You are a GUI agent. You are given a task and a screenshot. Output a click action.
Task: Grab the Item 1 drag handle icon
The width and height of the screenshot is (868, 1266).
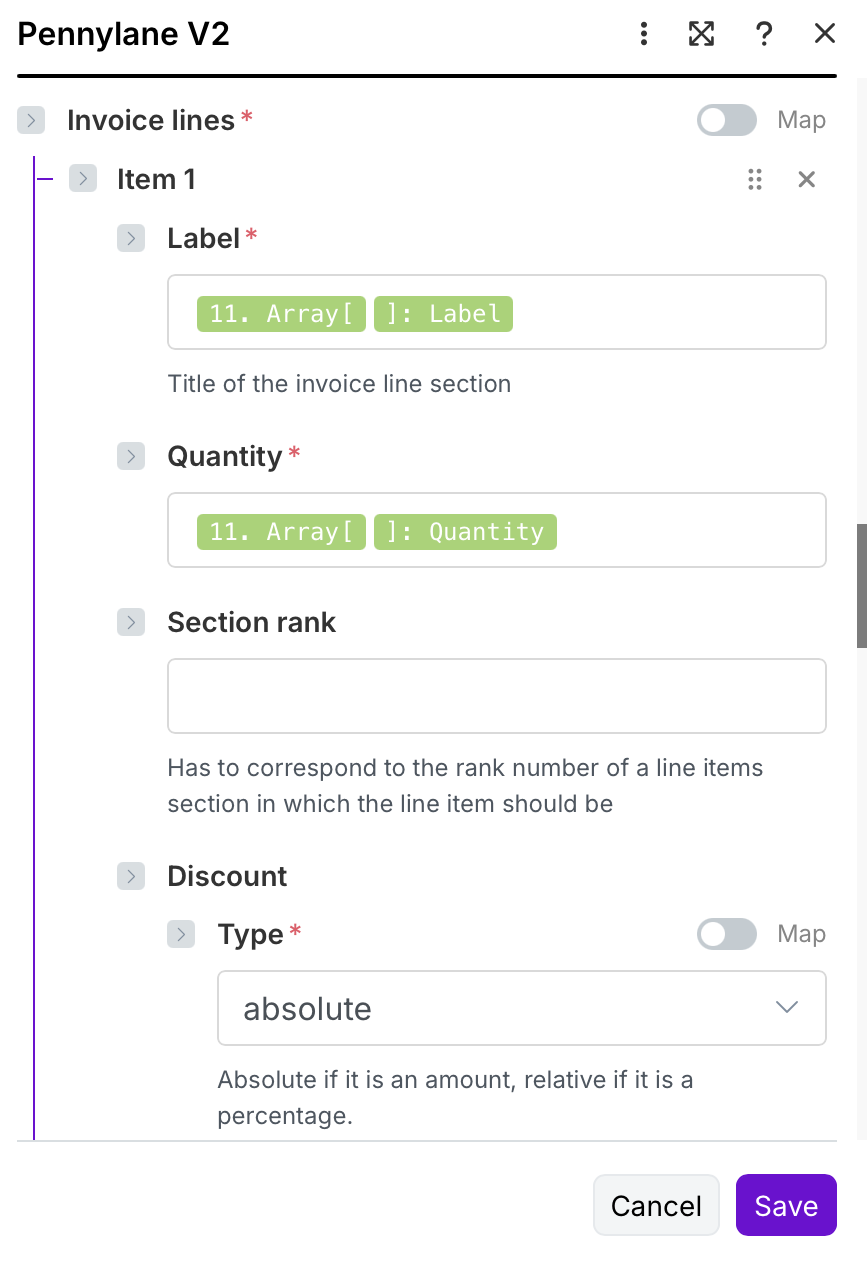click(755, 180)
